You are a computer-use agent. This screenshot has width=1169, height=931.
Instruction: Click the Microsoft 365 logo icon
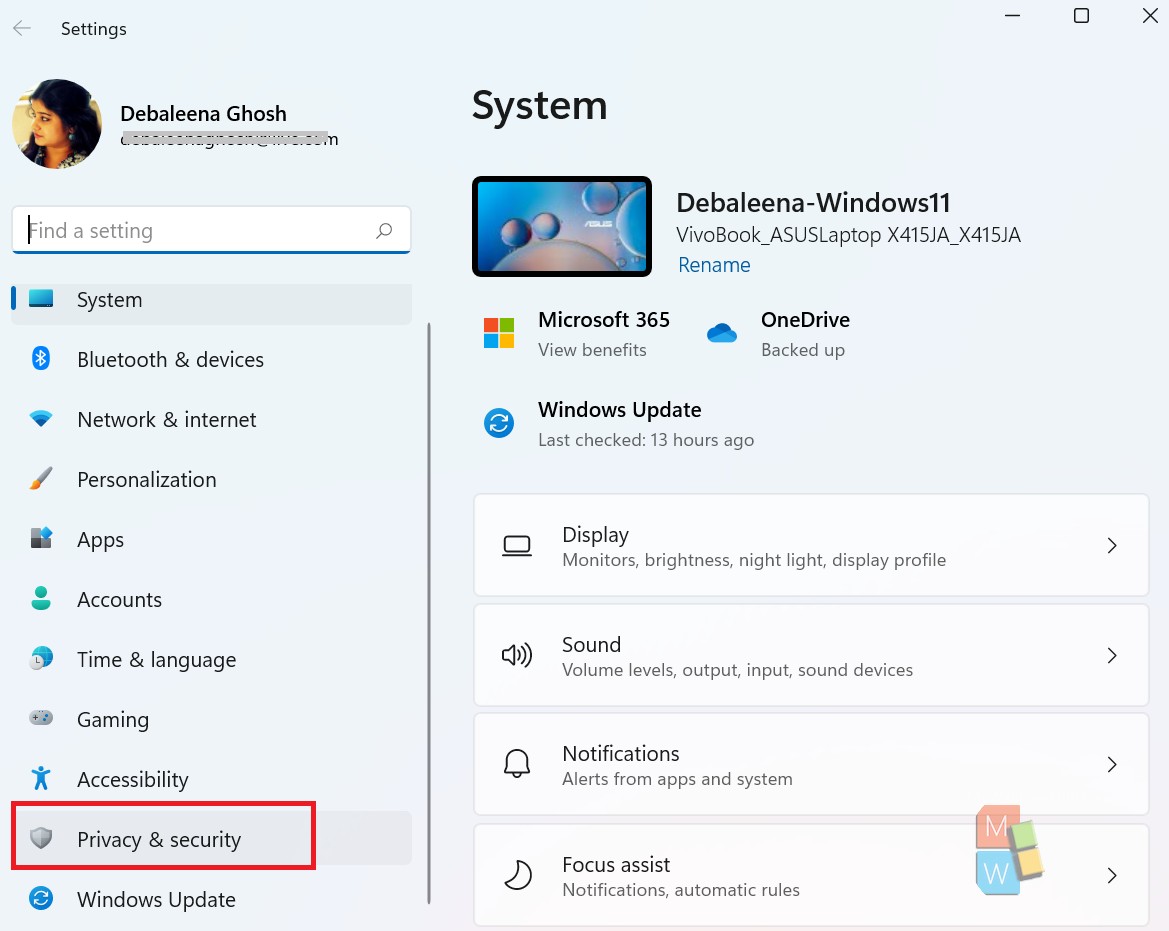pyautogui.click(x=499, y=333)
